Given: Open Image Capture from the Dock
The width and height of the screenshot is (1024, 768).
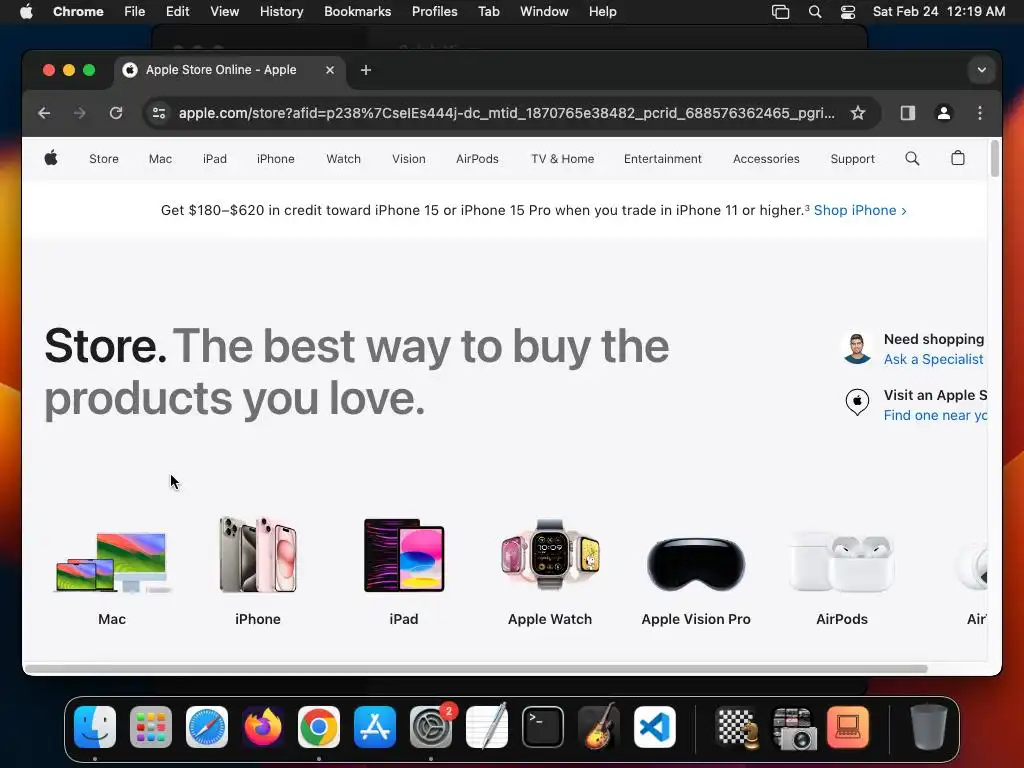Looking at the screenshot, I should pyautogui.click(x=793, y=727).
